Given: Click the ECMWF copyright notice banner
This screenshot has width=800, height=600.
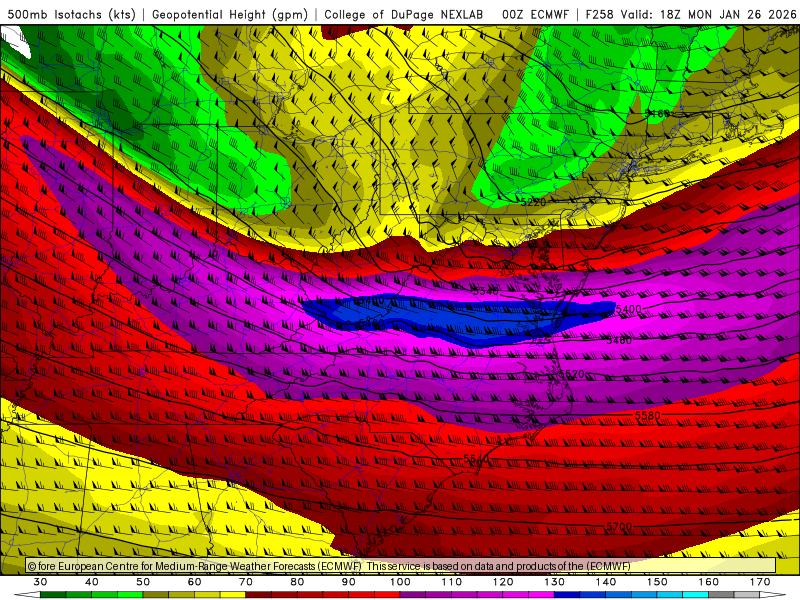Looking at the screenshot, I should pos(401,566).
